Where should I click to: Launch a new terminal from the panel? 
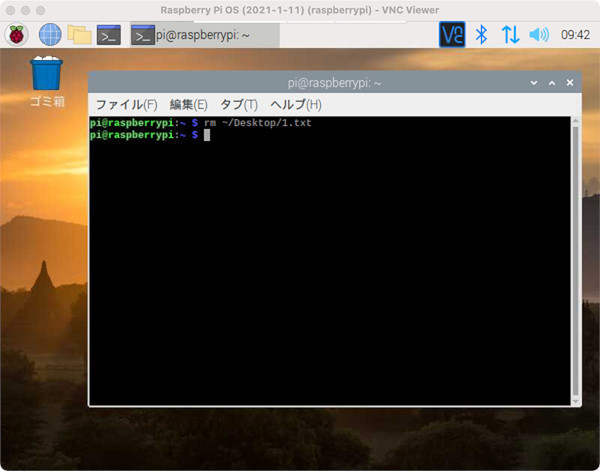(109, 35)
